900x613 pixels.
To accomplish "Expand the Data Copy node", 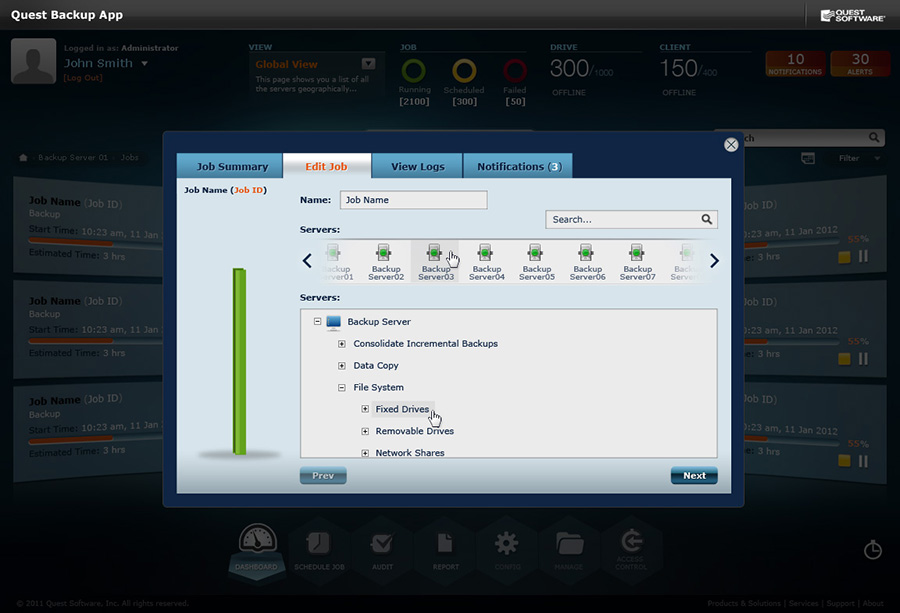I will pyautogui.click(x=342, y=366).
